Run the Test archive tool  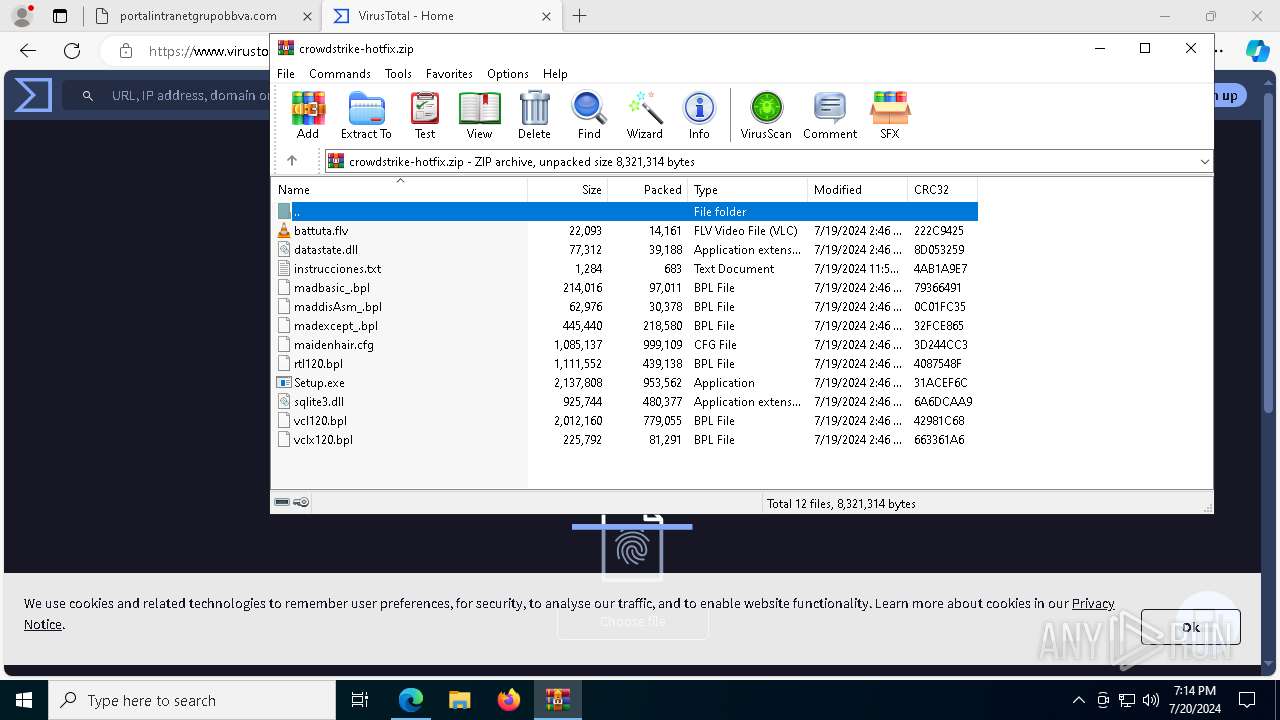(x=425, y=115)
